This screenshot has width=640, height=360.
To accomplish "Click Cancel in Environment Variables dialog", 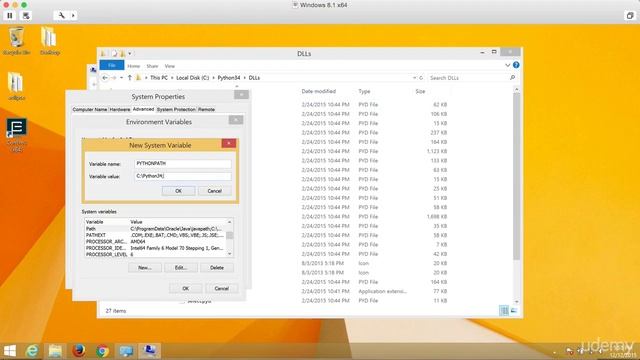I will 222,288.
